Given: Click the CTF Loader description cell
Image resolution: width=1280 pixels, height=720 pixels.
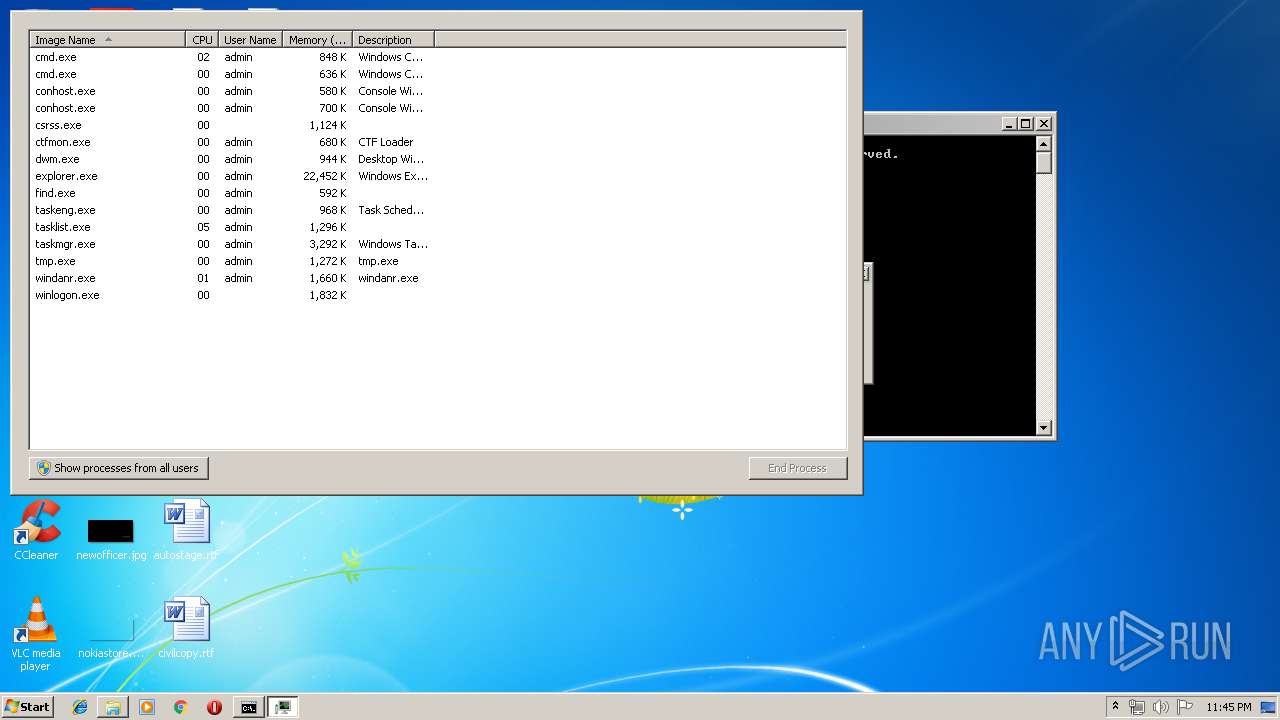Looking at the screenshot, I should coord(386,142).
